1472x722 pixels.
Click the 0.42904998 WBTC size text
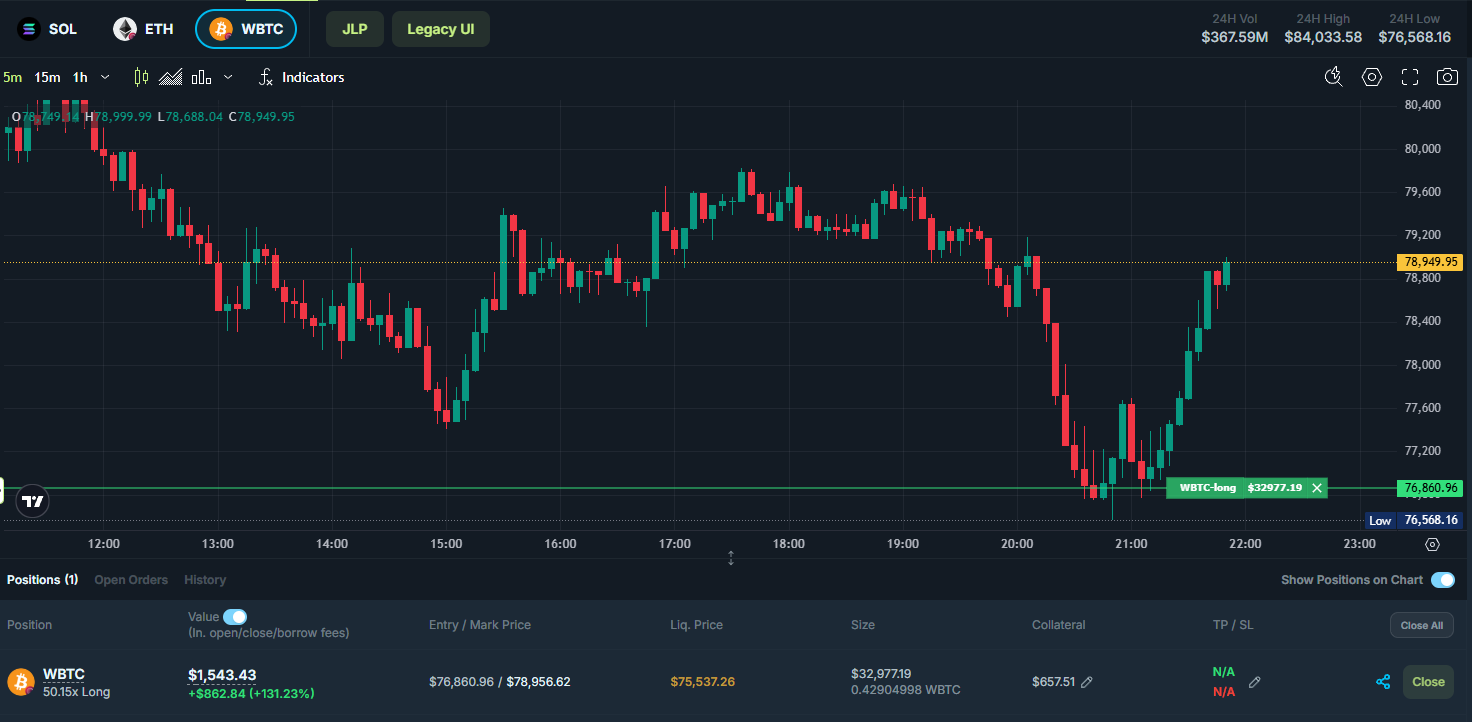pos(905,690)
